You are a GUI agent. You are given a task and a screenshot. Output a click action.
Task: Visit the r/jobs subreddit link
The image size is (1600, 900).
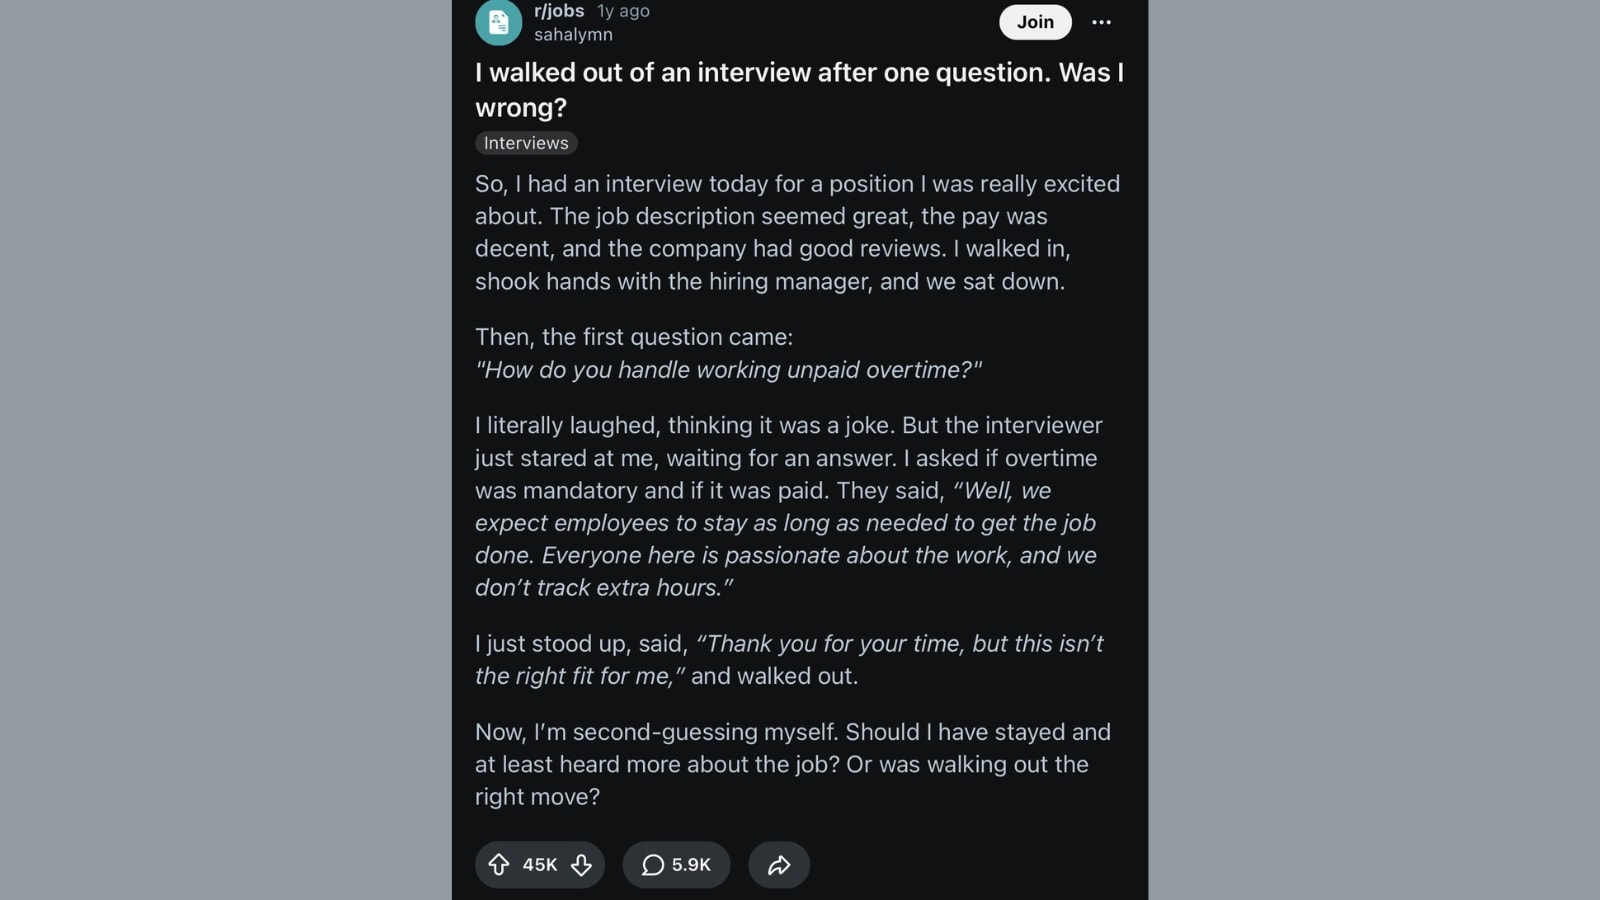[x=559, y=11]
